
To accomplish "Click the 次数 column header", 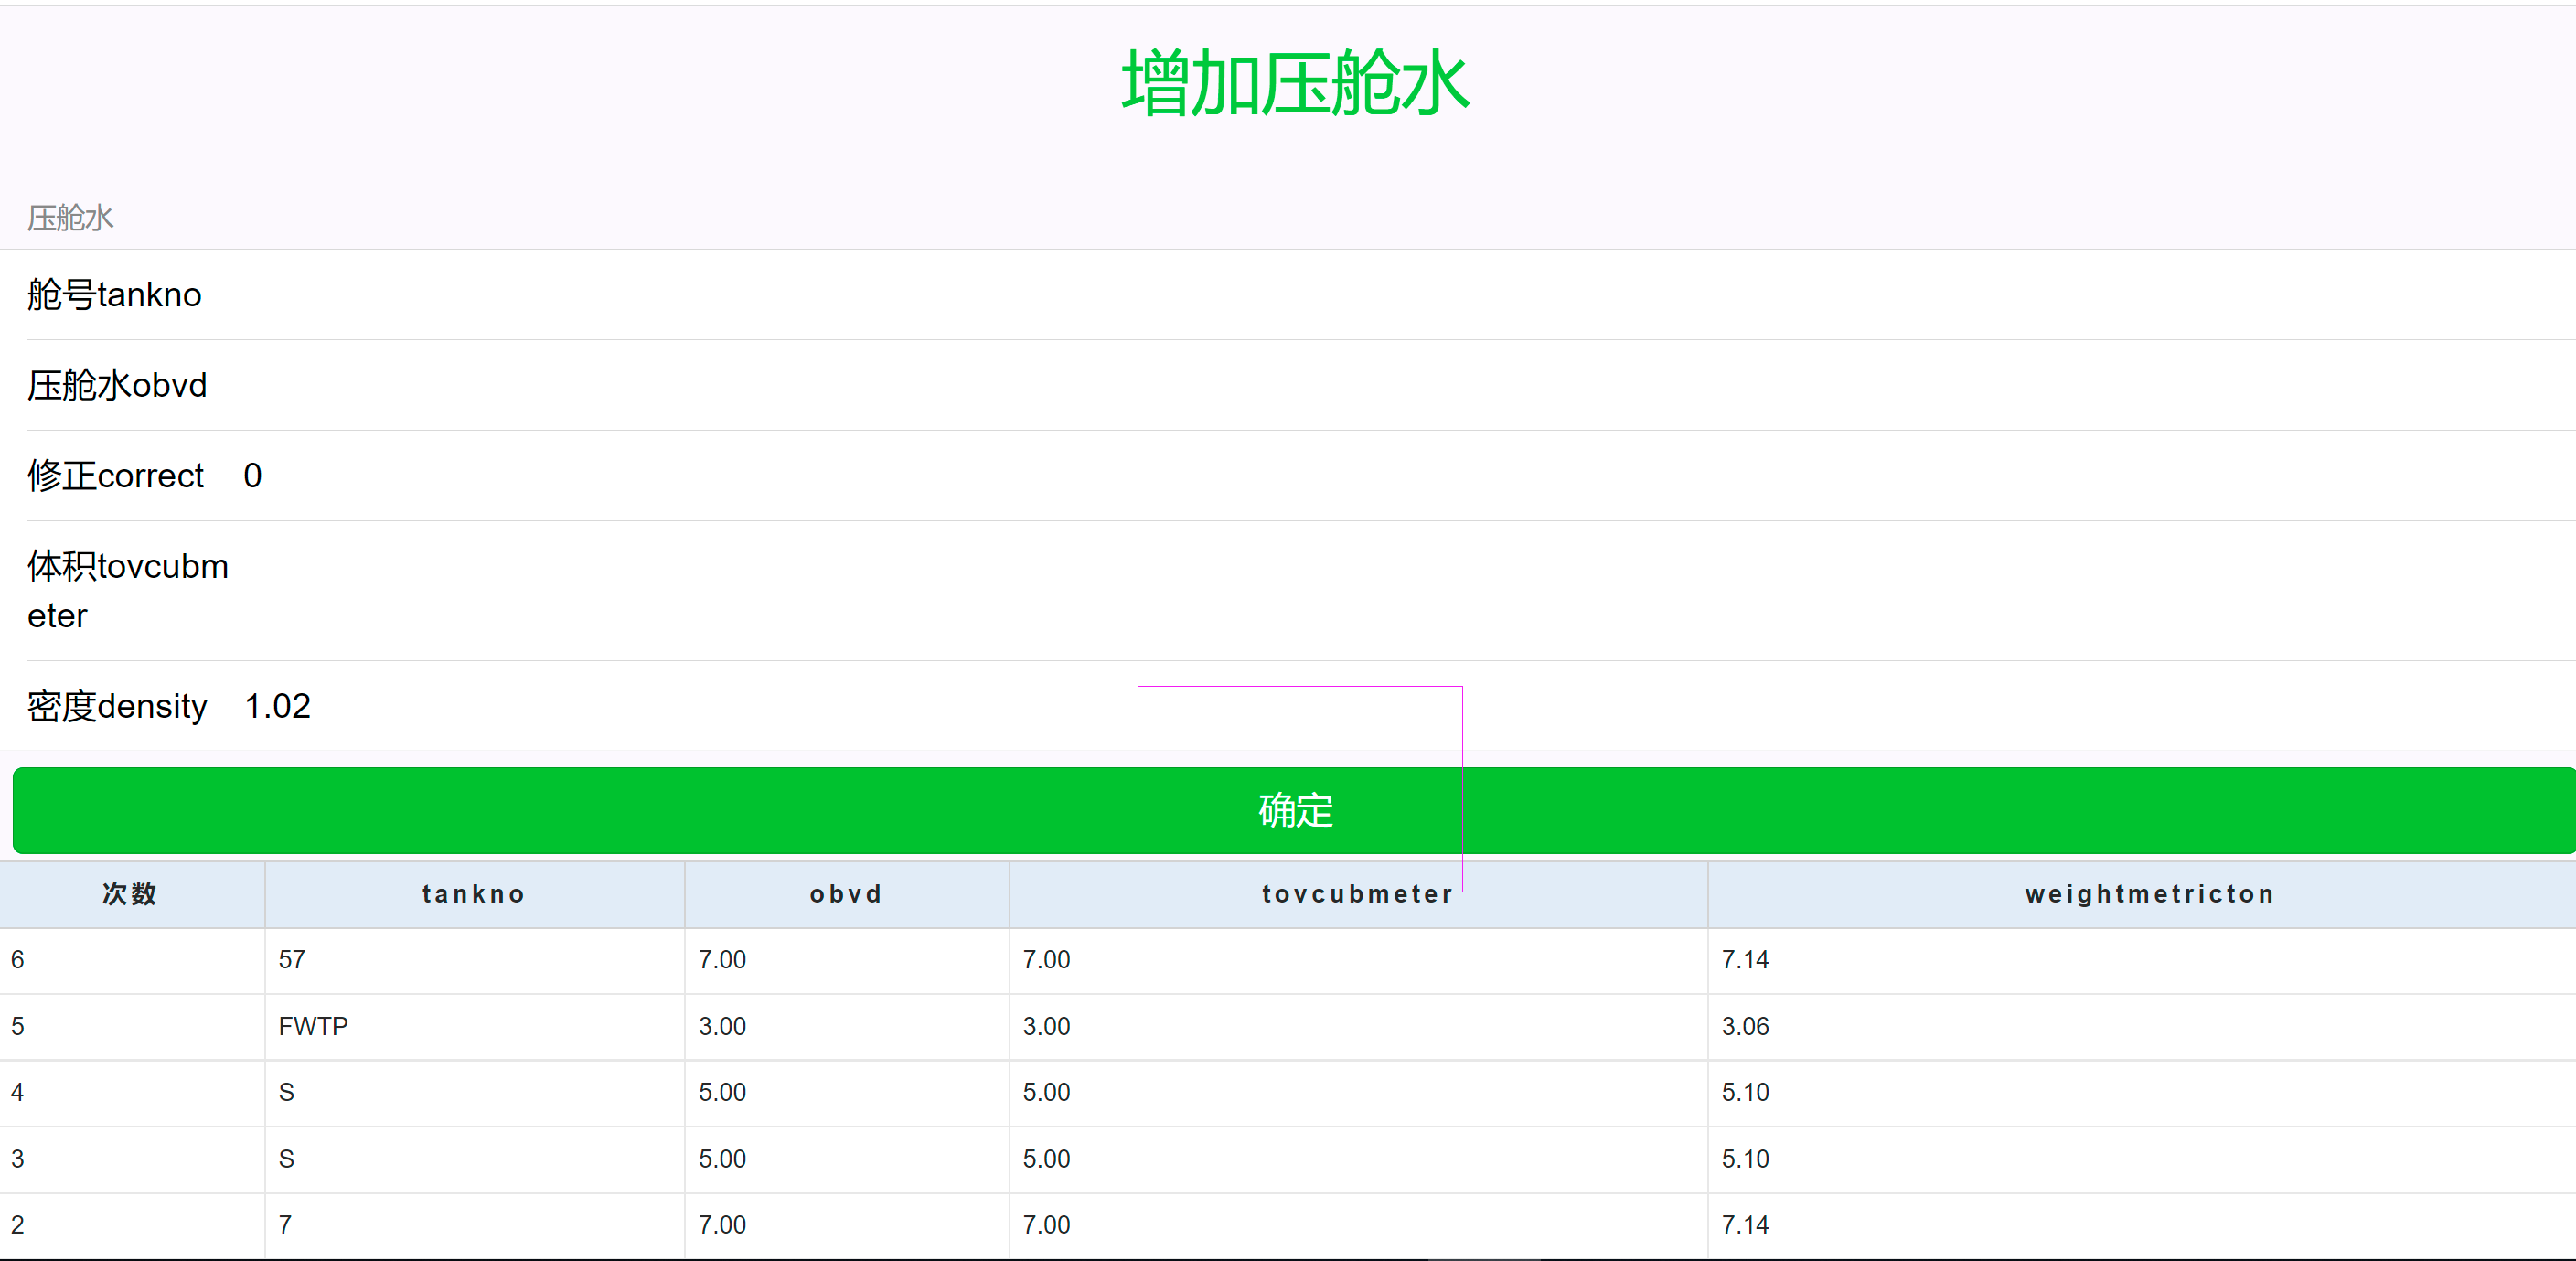I will click(131, 894).
